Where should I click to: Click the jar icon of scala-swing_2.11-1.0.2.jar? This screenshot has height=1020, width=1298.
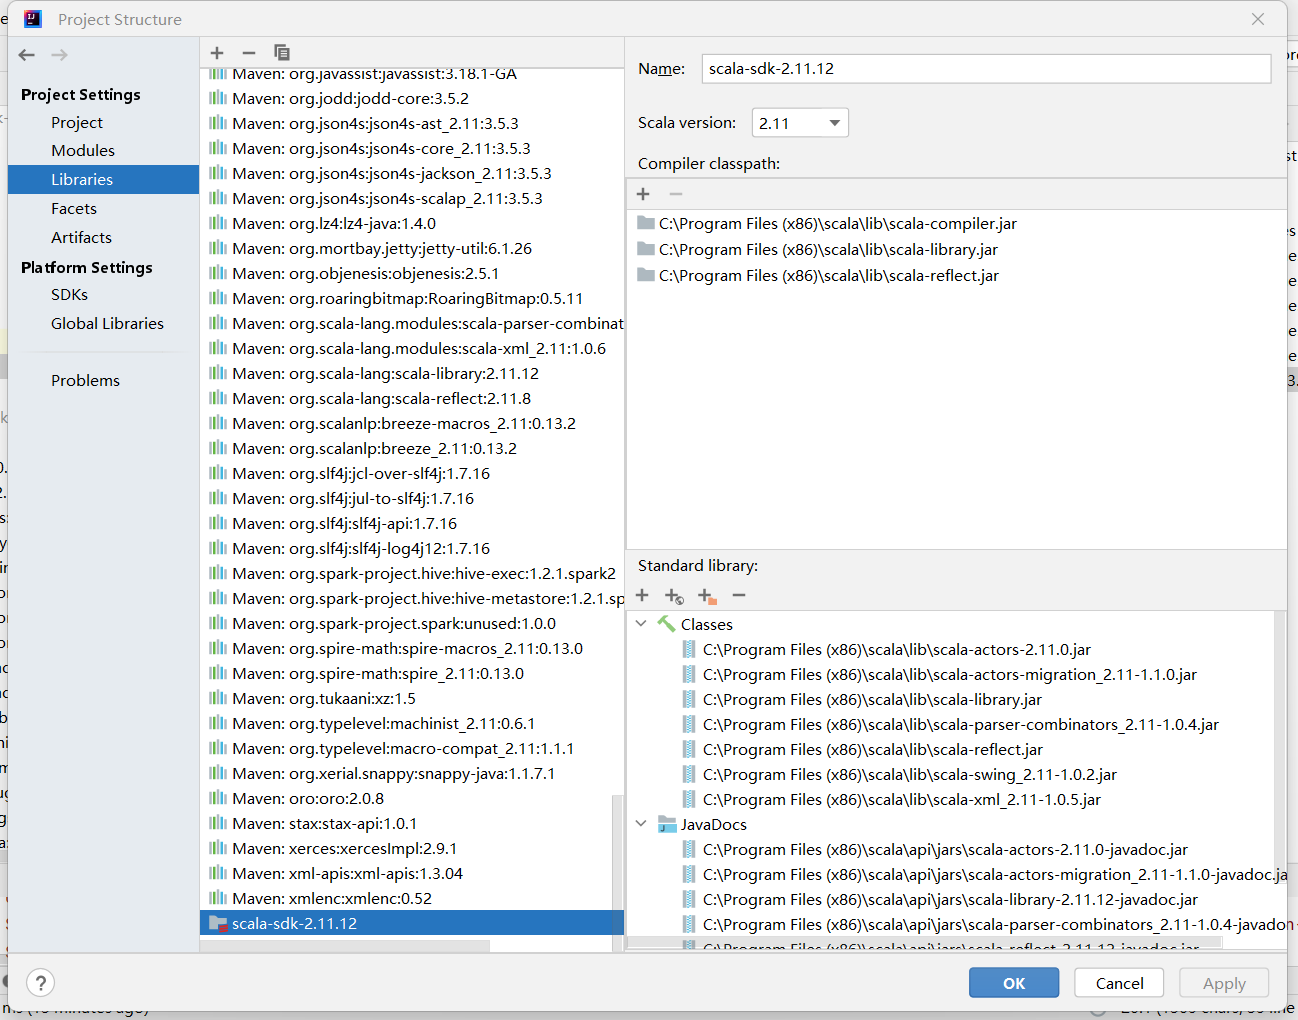point(689,774)
